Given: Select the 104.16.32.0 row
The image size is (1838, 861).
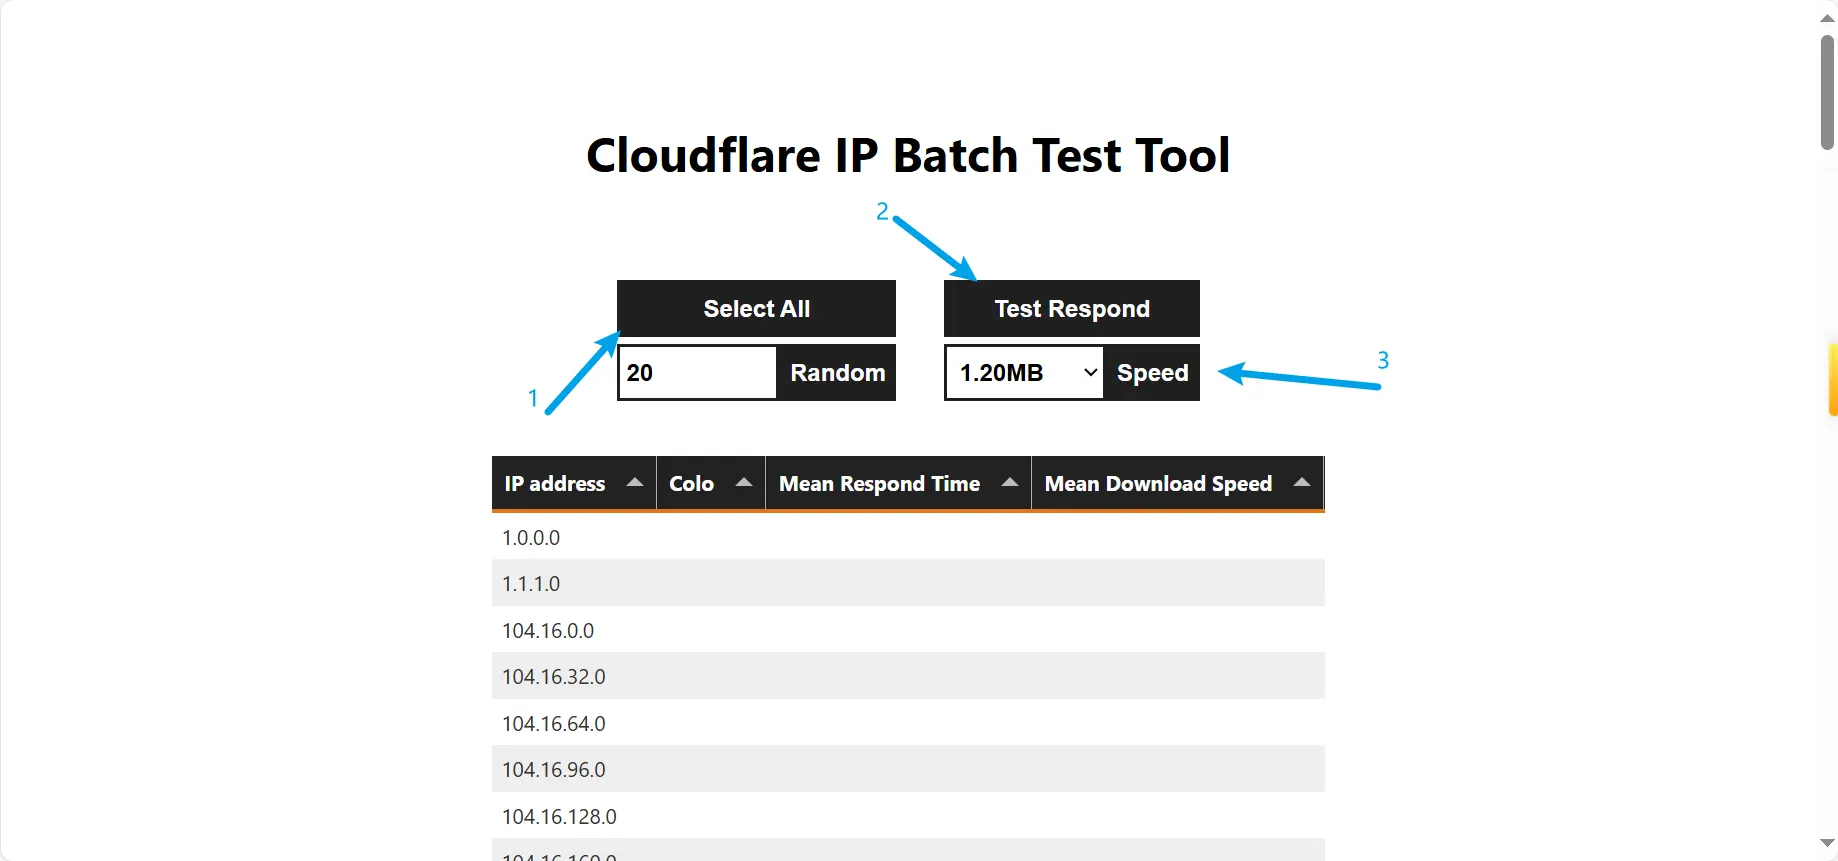Looking at the screenshot, I should click(908, 676).
